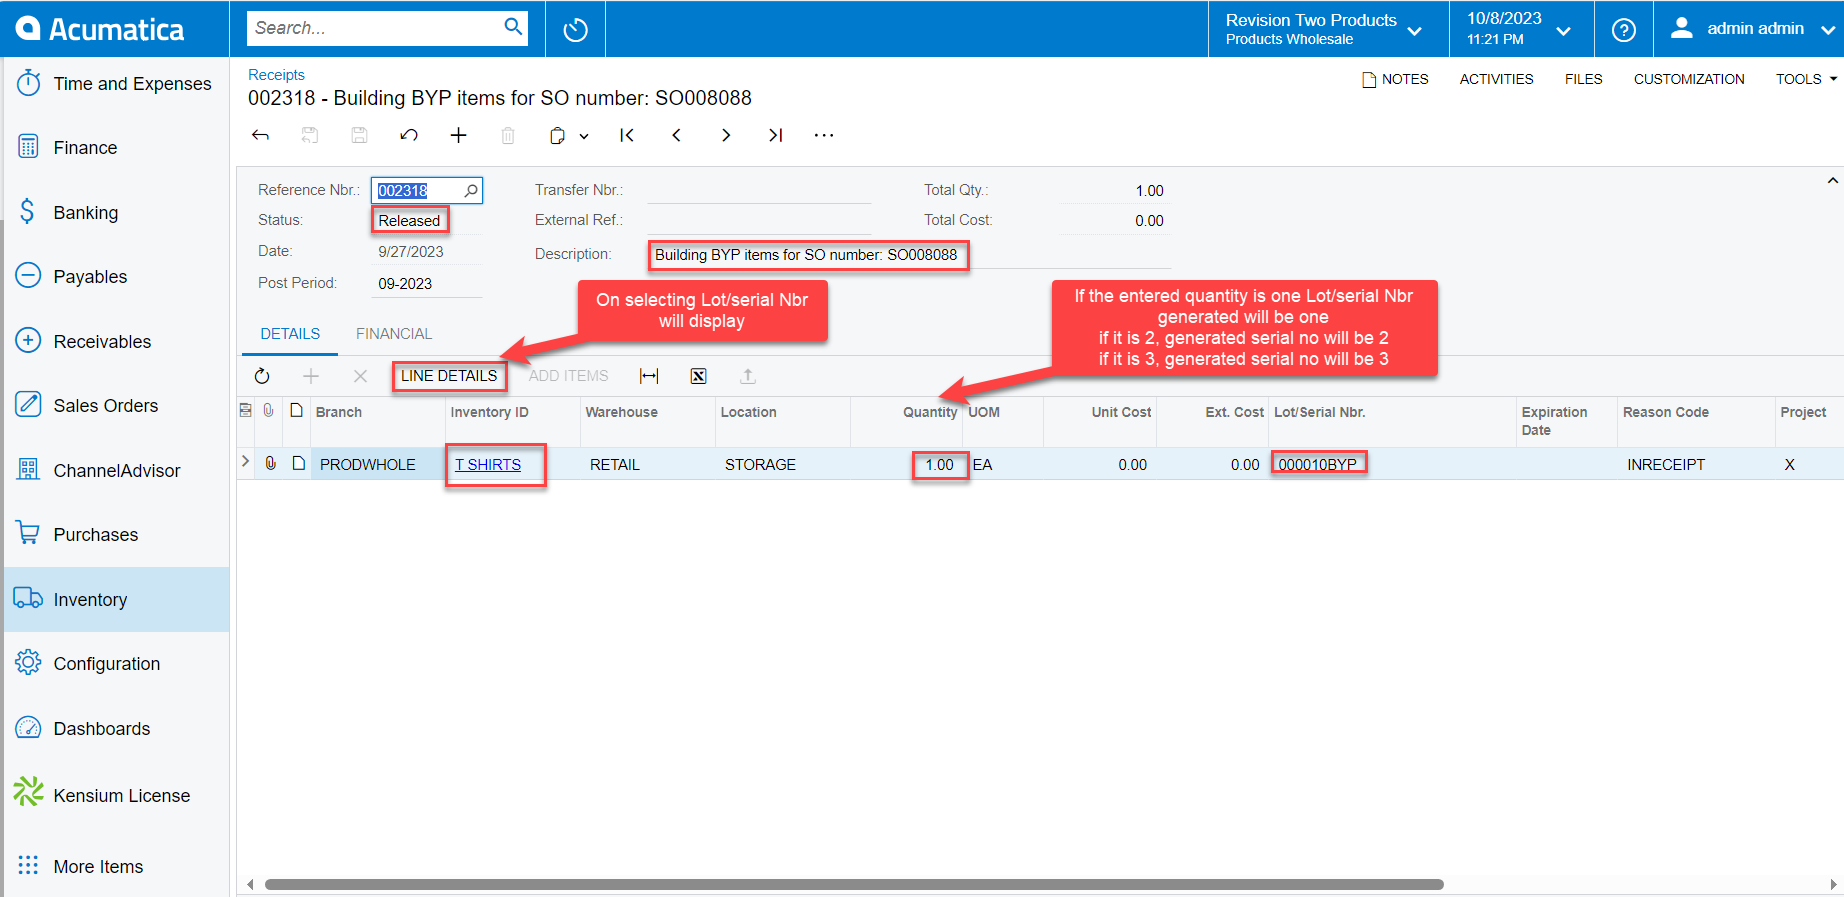Screen dimensions: 1844x897
Task: Expand the PRODWHOLE row arrow
Action: (x=245, y=462)
